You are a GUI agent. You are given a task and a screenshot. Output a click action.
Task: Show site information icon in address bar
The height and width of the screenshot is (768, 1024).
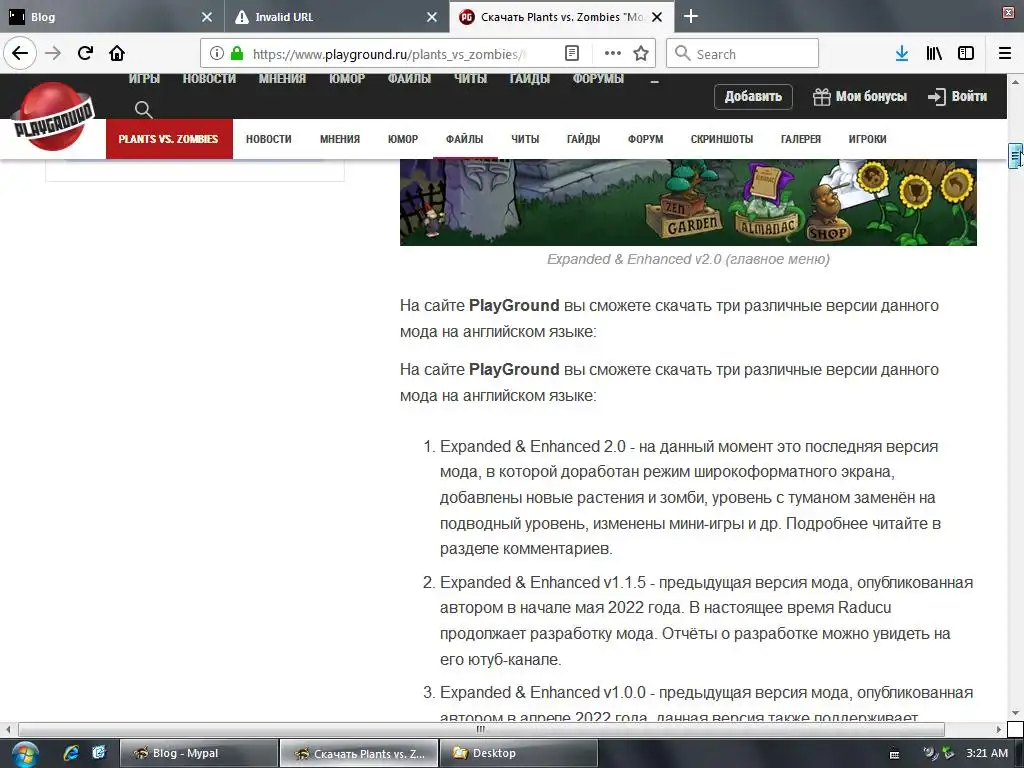[217, 54]
